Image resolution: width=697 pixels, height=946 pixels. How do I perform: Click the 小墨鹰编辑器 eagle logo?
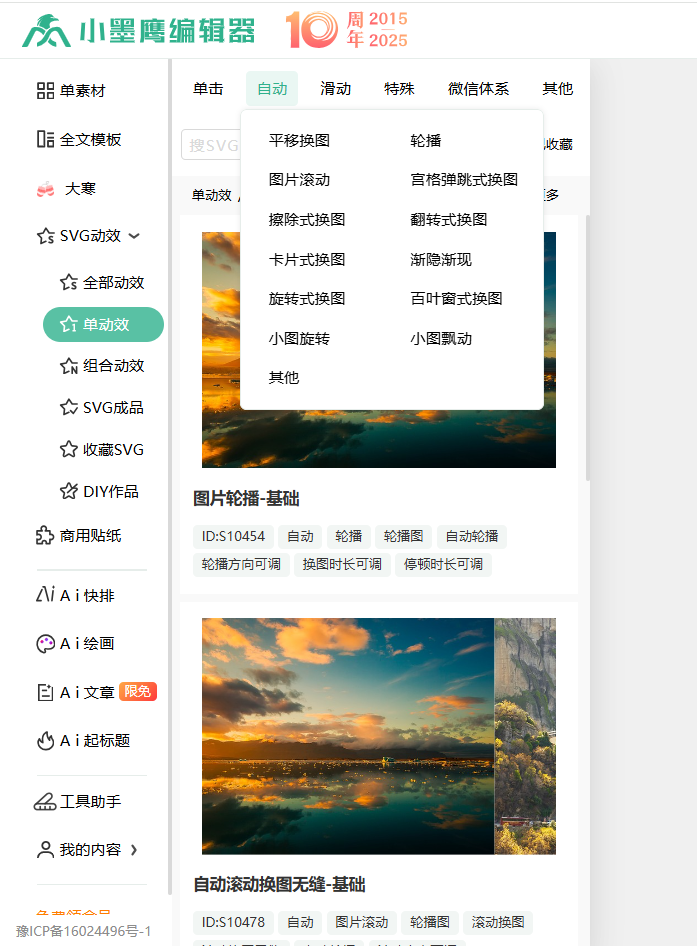coord(46,31)
